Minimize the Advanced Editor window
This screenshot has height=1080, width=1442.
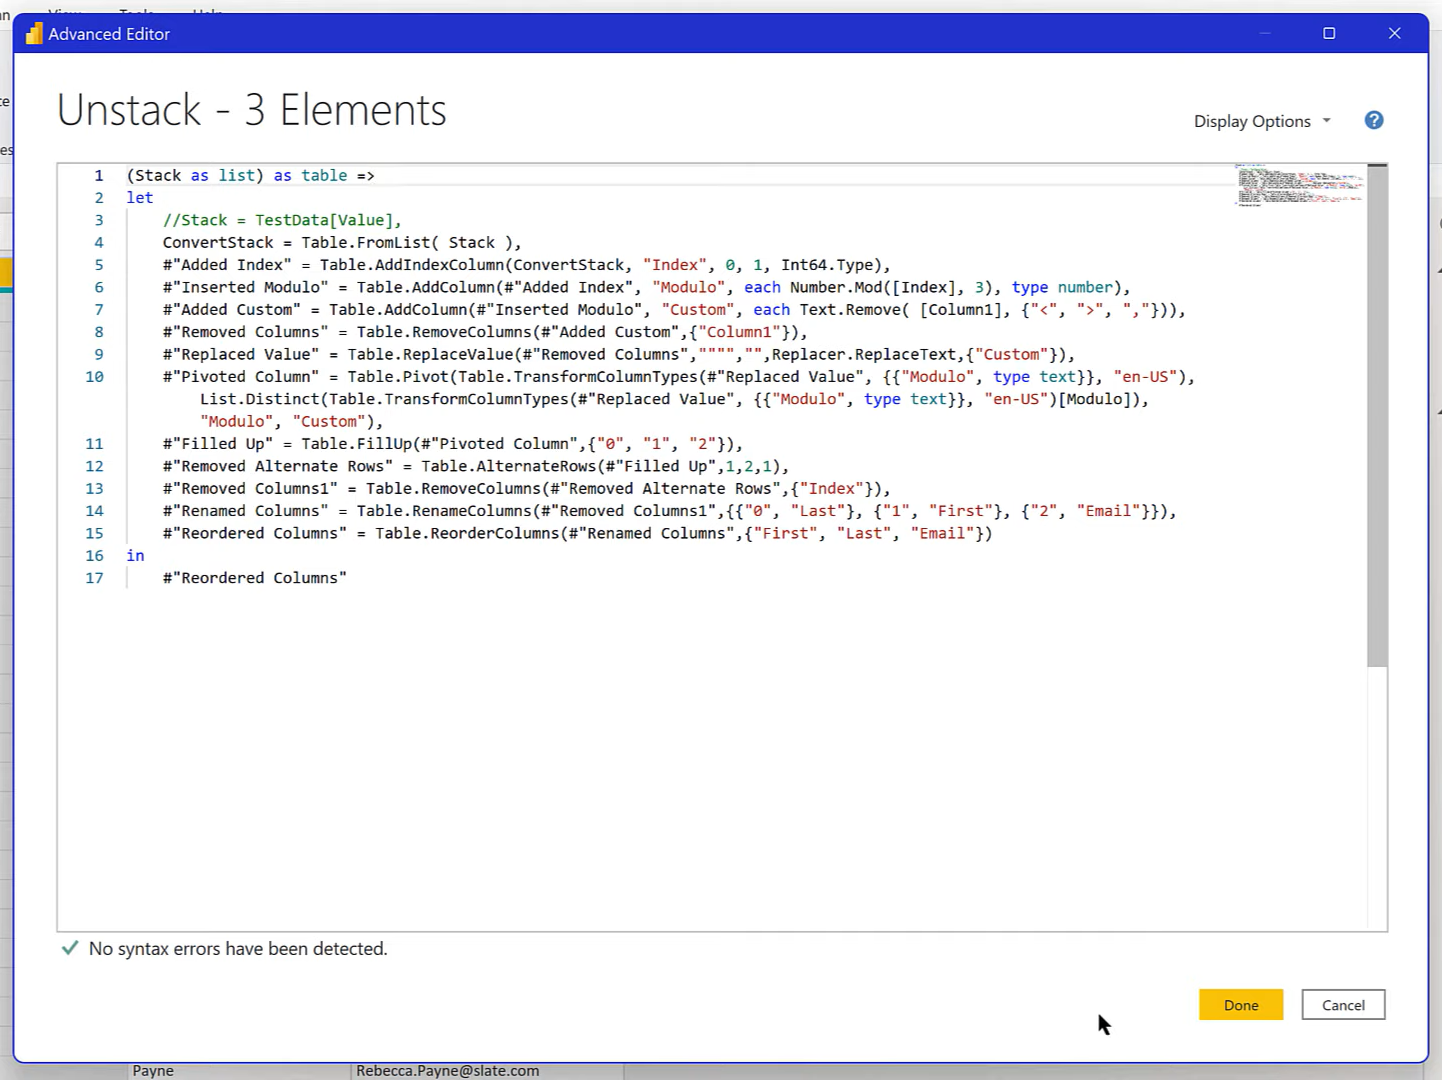(x=1265, y=33)
